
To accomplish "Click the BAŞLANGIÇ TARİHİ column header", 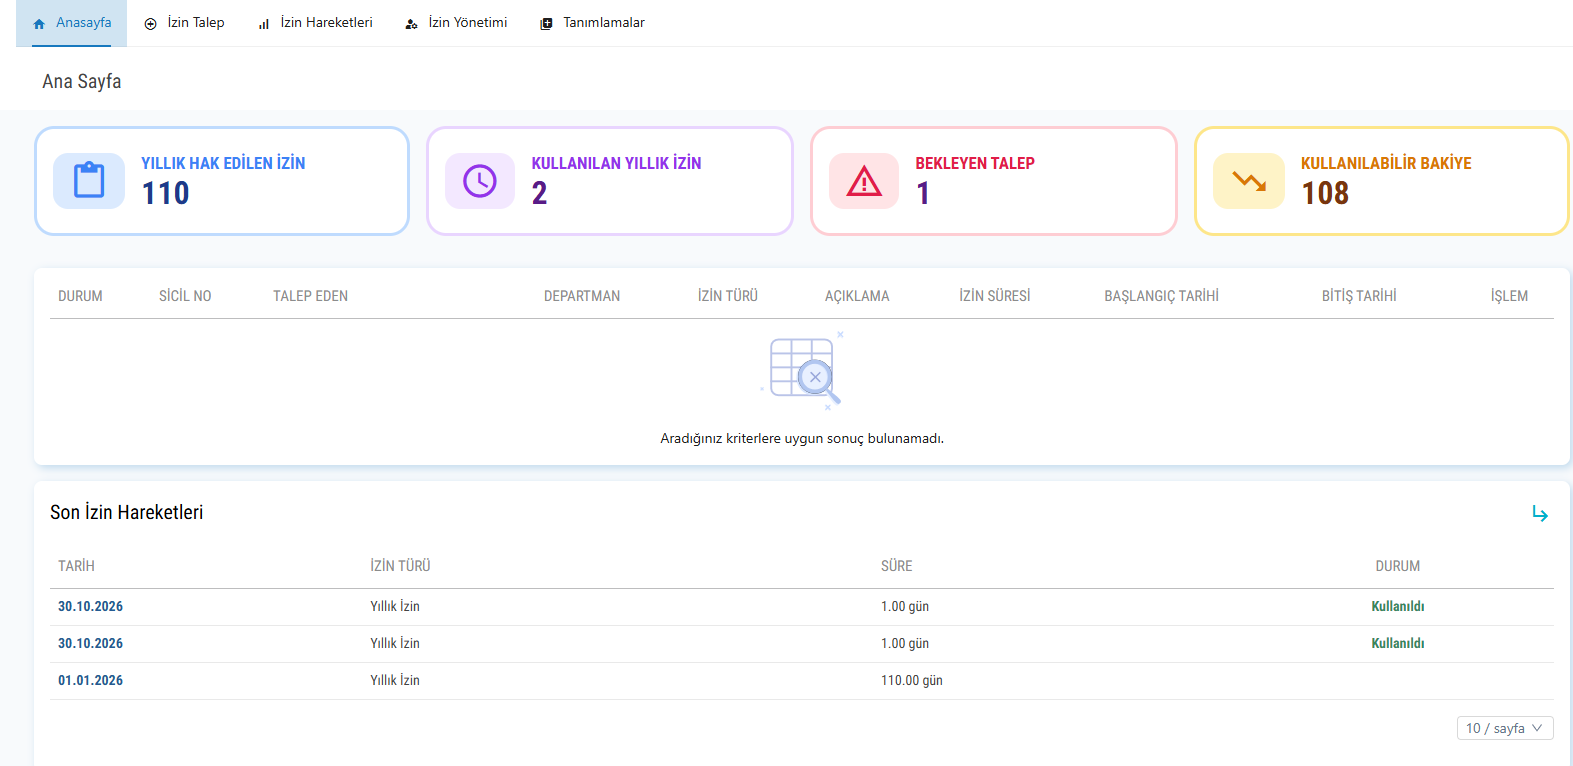I will (x=1161, y=296).
